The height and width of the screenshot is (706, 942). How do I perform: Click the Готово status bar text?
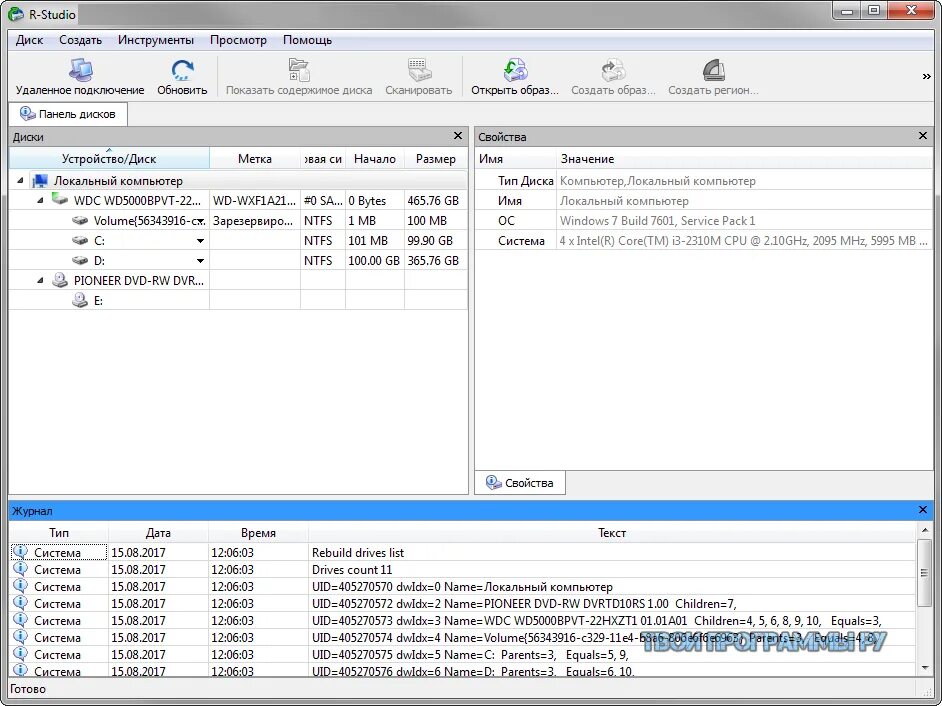tap(28, 689)
